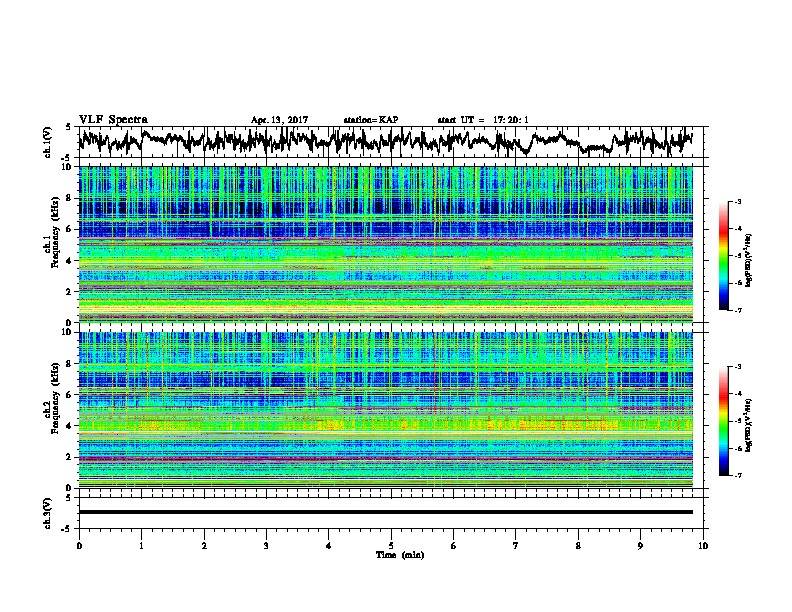This screenshot has height=612, width=792.
Task: Click the "6" frequency tick of ch.1 spectrogram
Action: pyautogui.click(x=69, y=229)
